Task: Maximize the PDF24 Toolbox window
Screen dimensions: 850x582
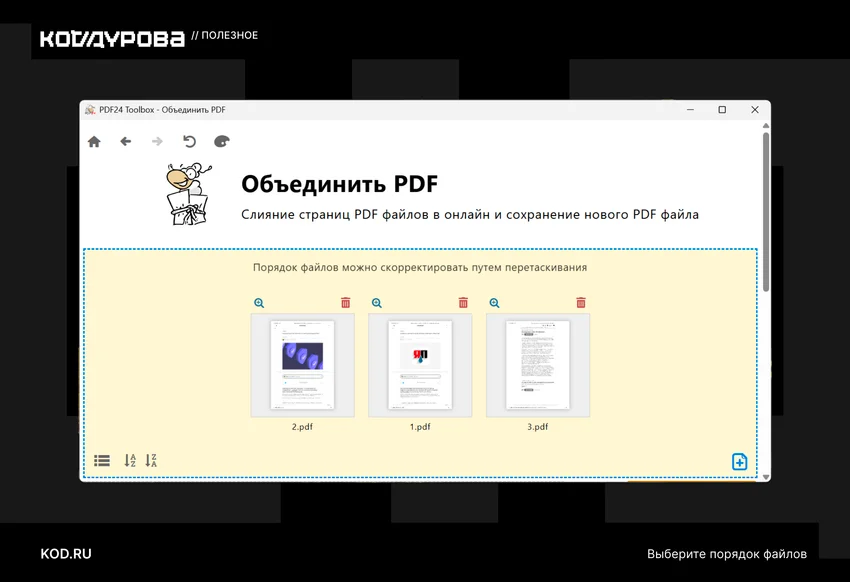Action: point(722,109)
